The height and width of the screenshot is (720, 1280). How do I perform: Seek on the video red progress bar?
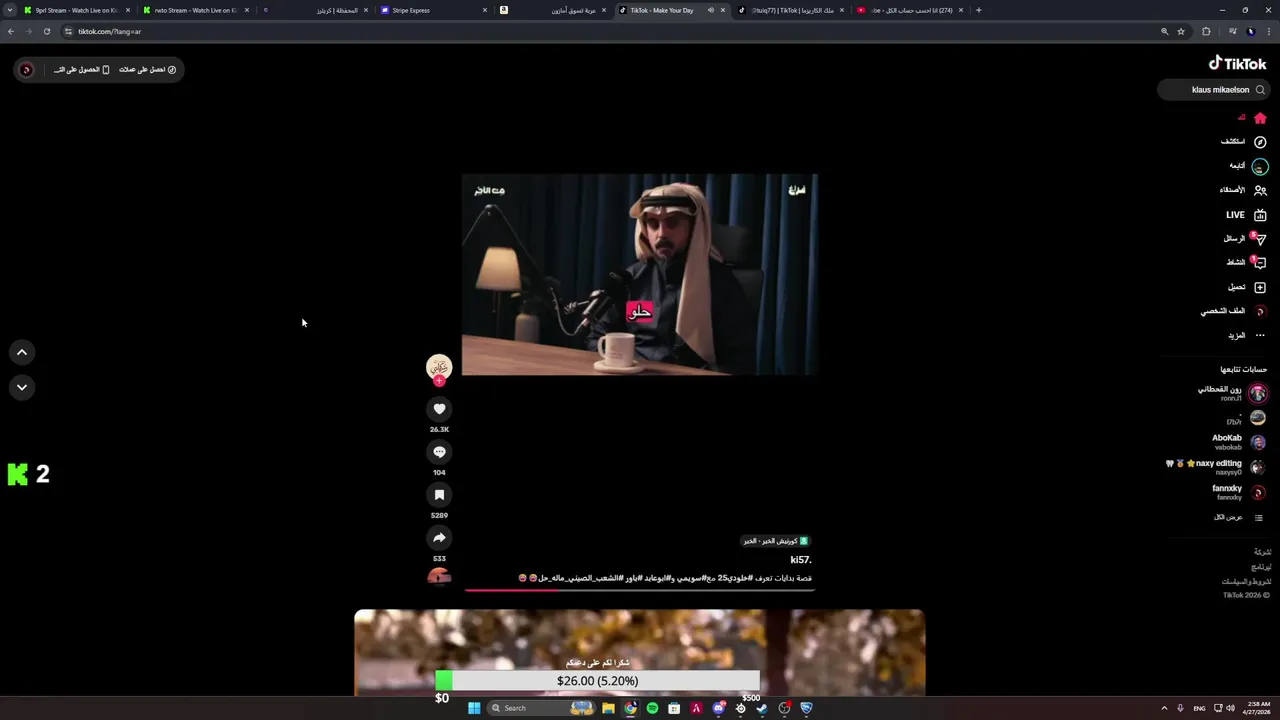[x=639, y=590]
